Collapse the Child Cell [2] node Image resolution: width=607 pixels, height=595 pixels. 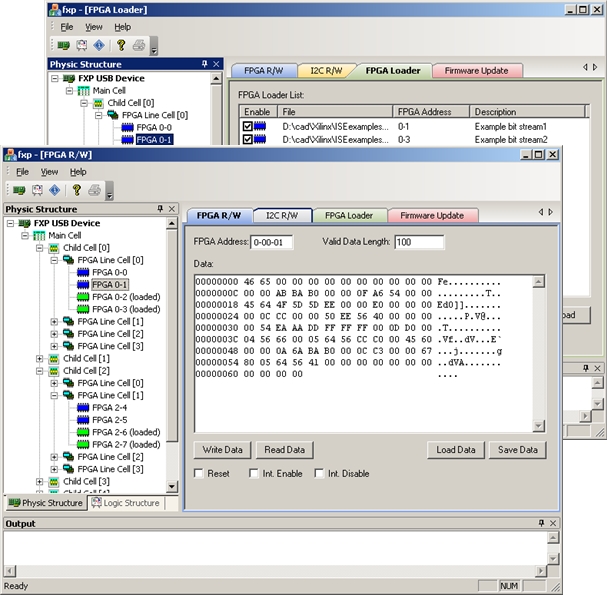pos(40,371)
